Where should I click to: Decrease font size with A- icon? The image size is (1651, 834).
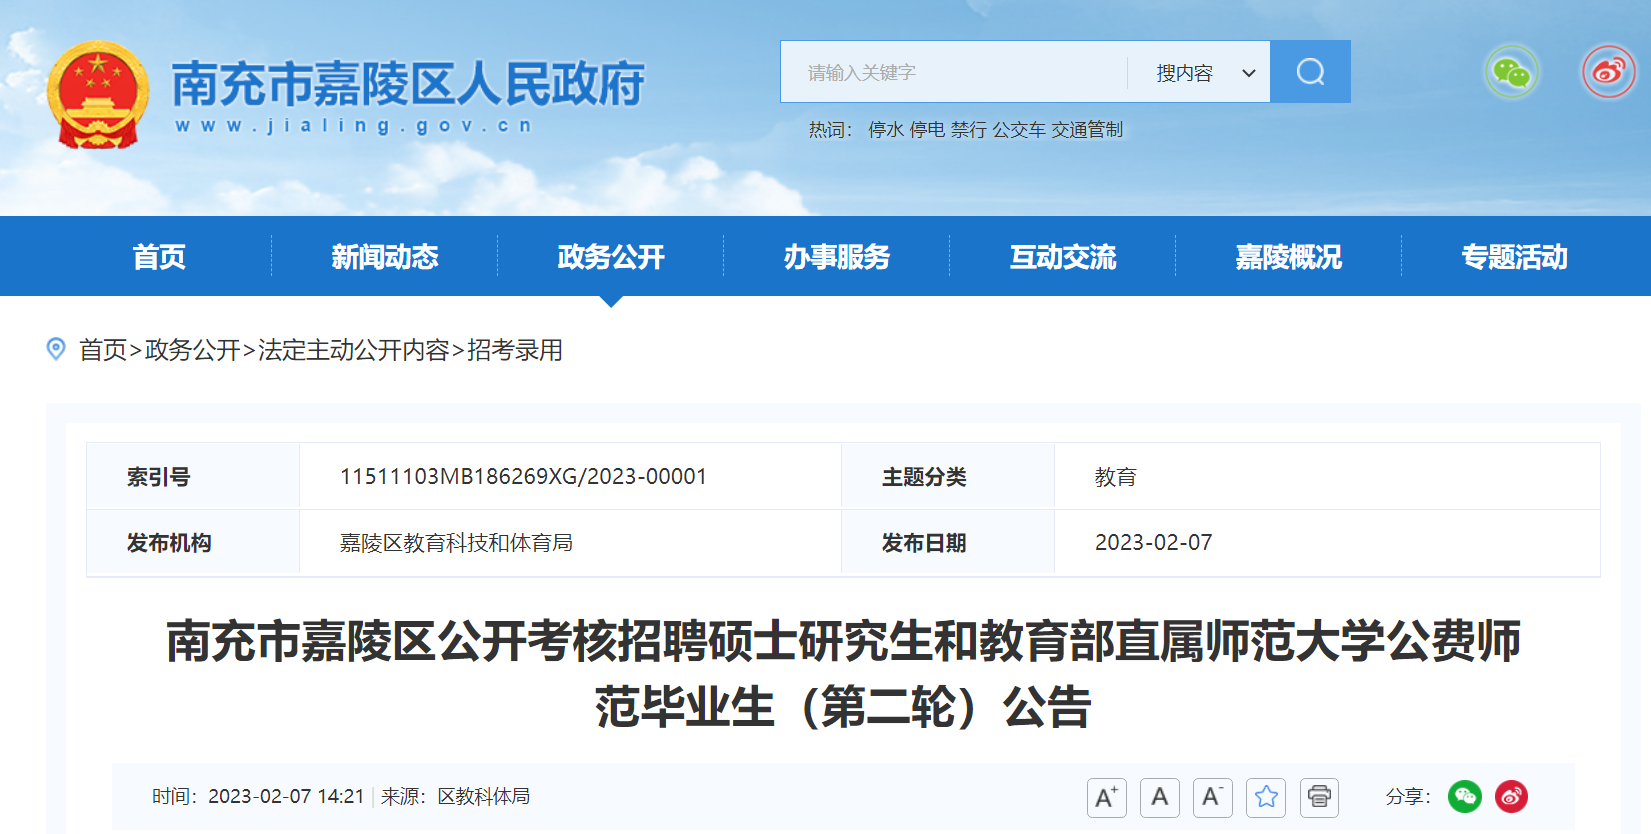1212,797
